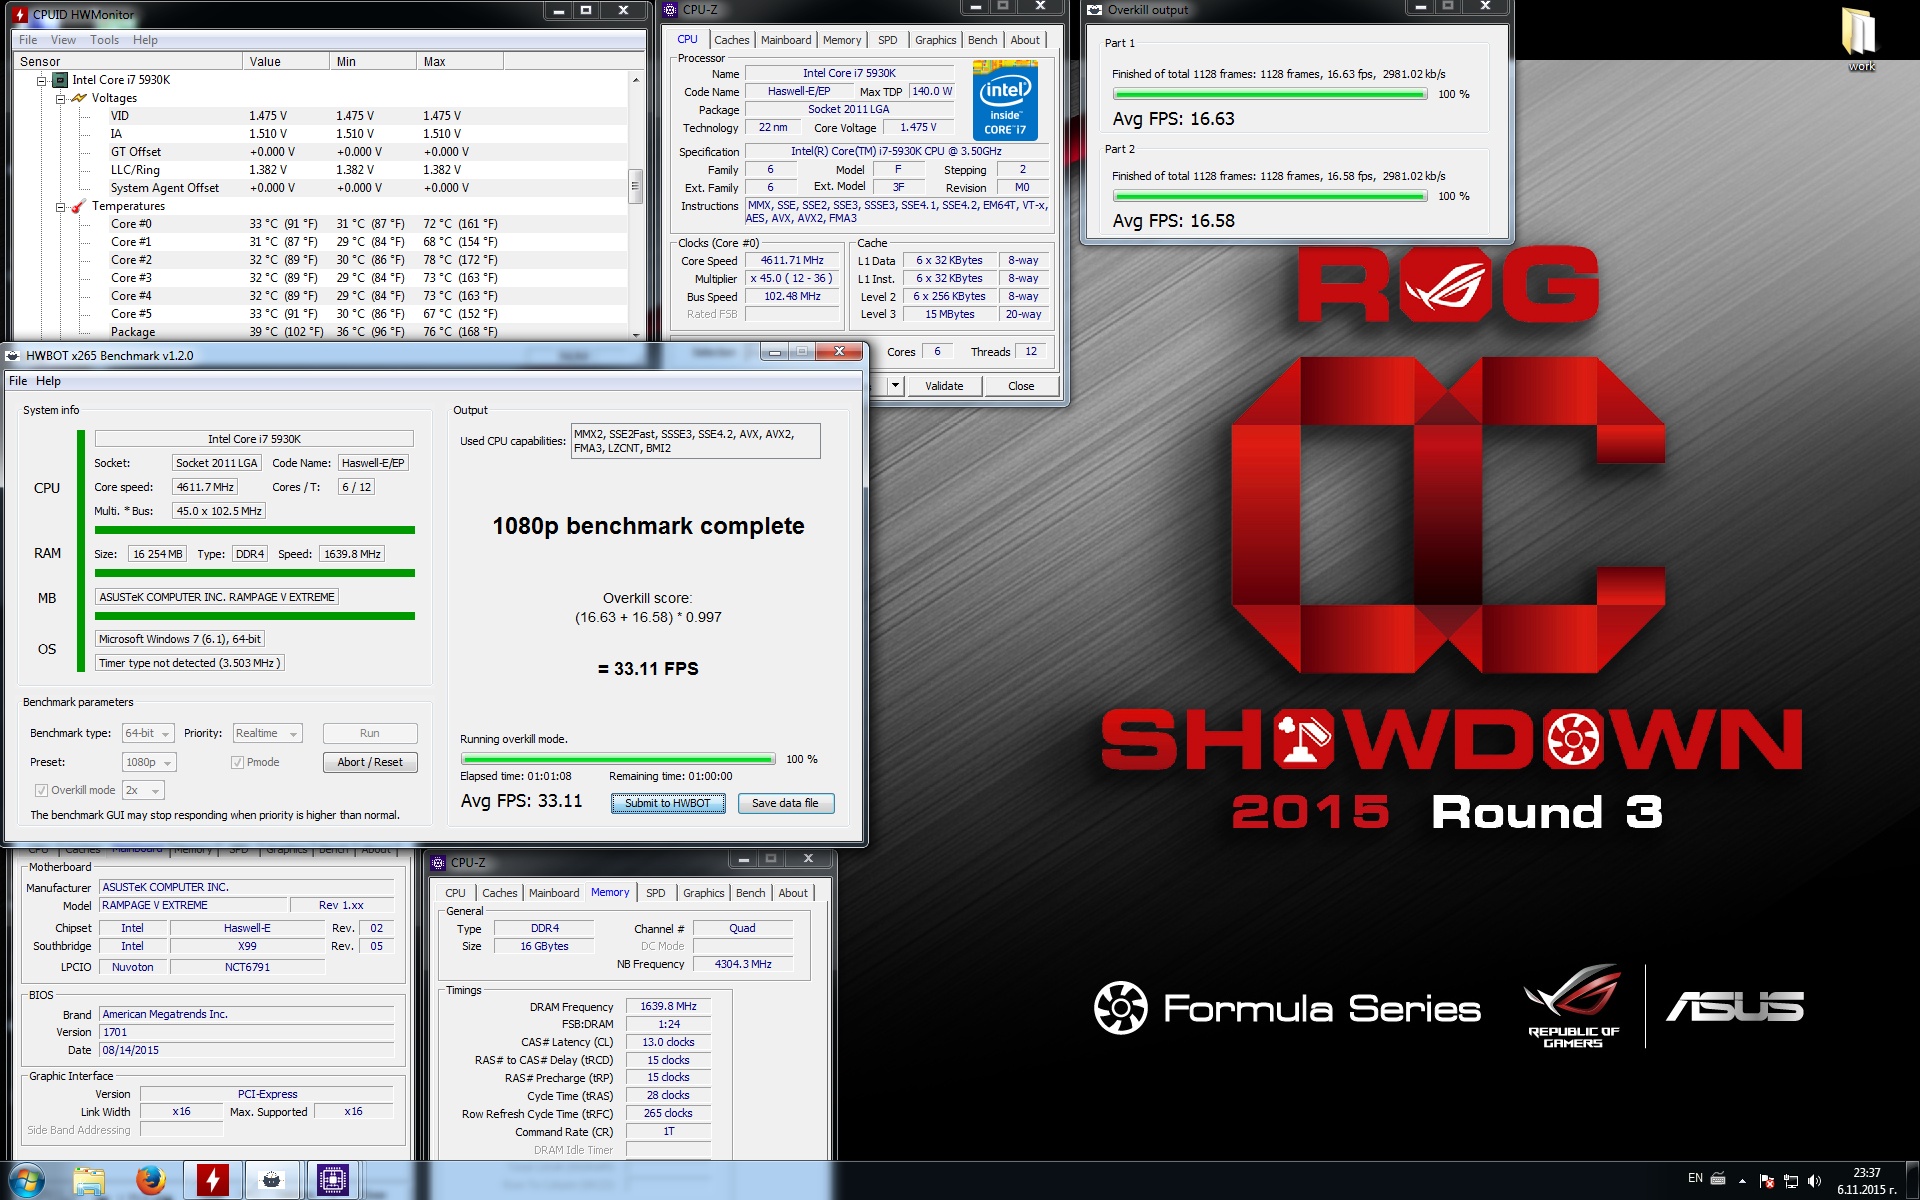Open the dropdown arrow next to Validate in CPU-Z
Image resolution: width=1920 pixels, height=1200 pixels.
pos(895,386)
